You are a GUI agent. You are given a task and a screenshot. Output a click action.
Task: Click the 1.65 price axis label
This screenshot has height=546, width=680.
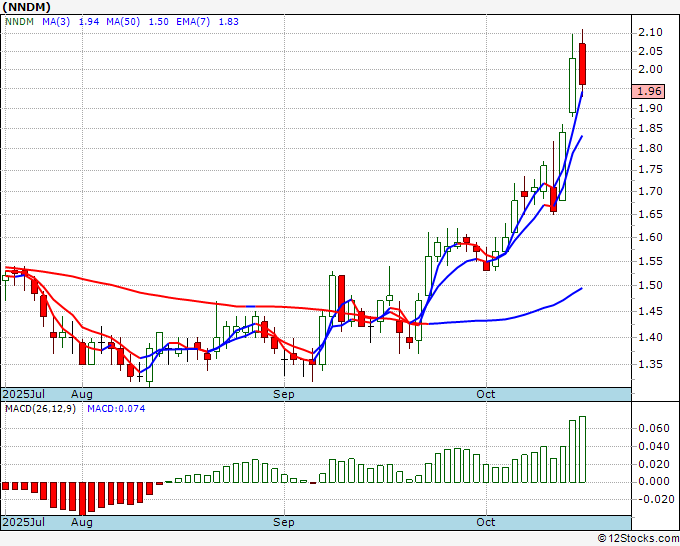[650, 214]
